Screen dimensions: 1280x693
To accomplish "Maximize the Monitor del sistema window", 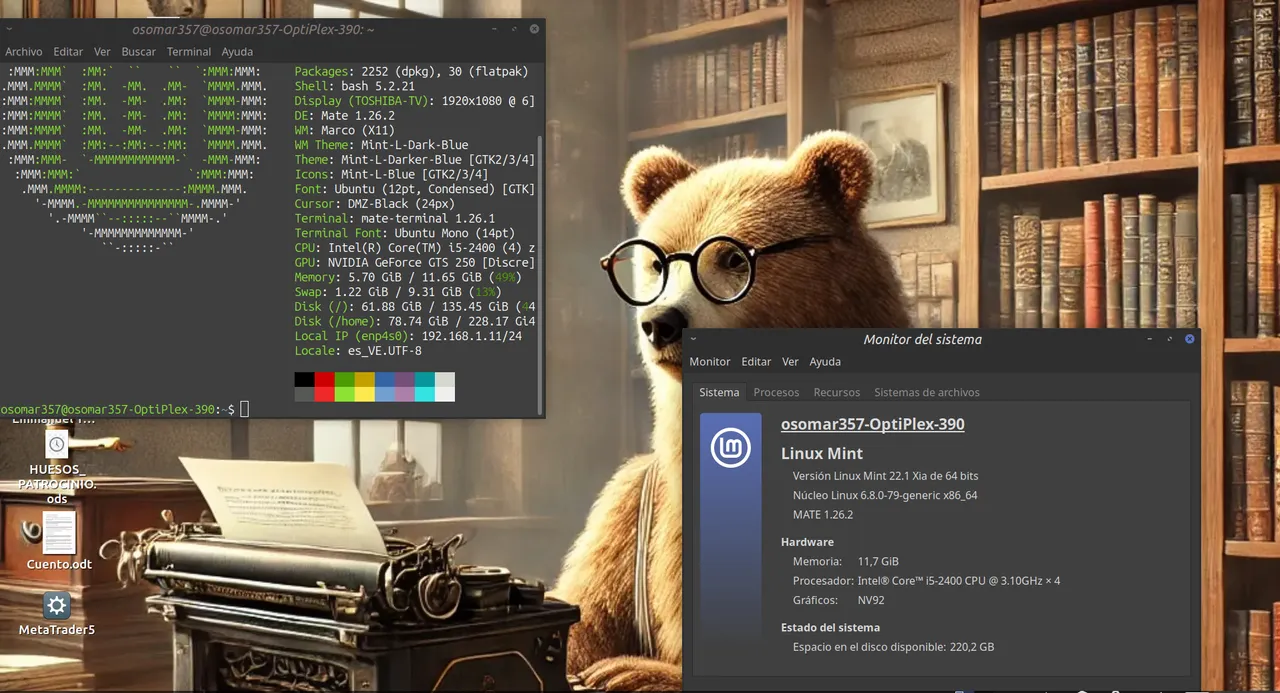I will point(1170,339).
